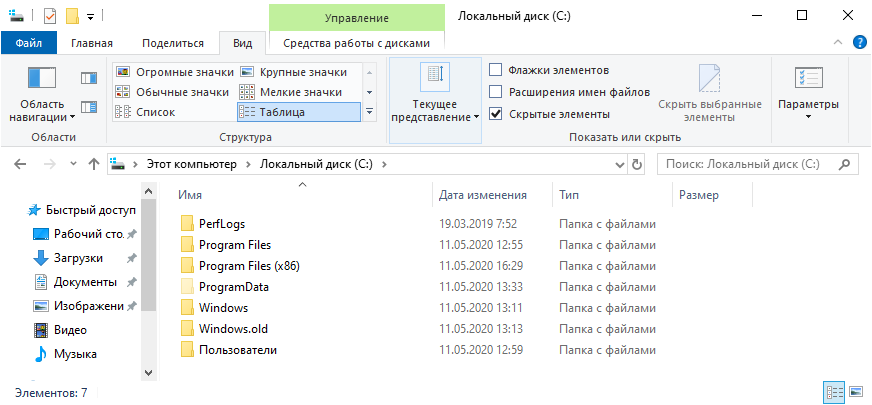872x405 pixels.
Task: Switch to large thumbnails view in status bar
Action: [855, 392]
